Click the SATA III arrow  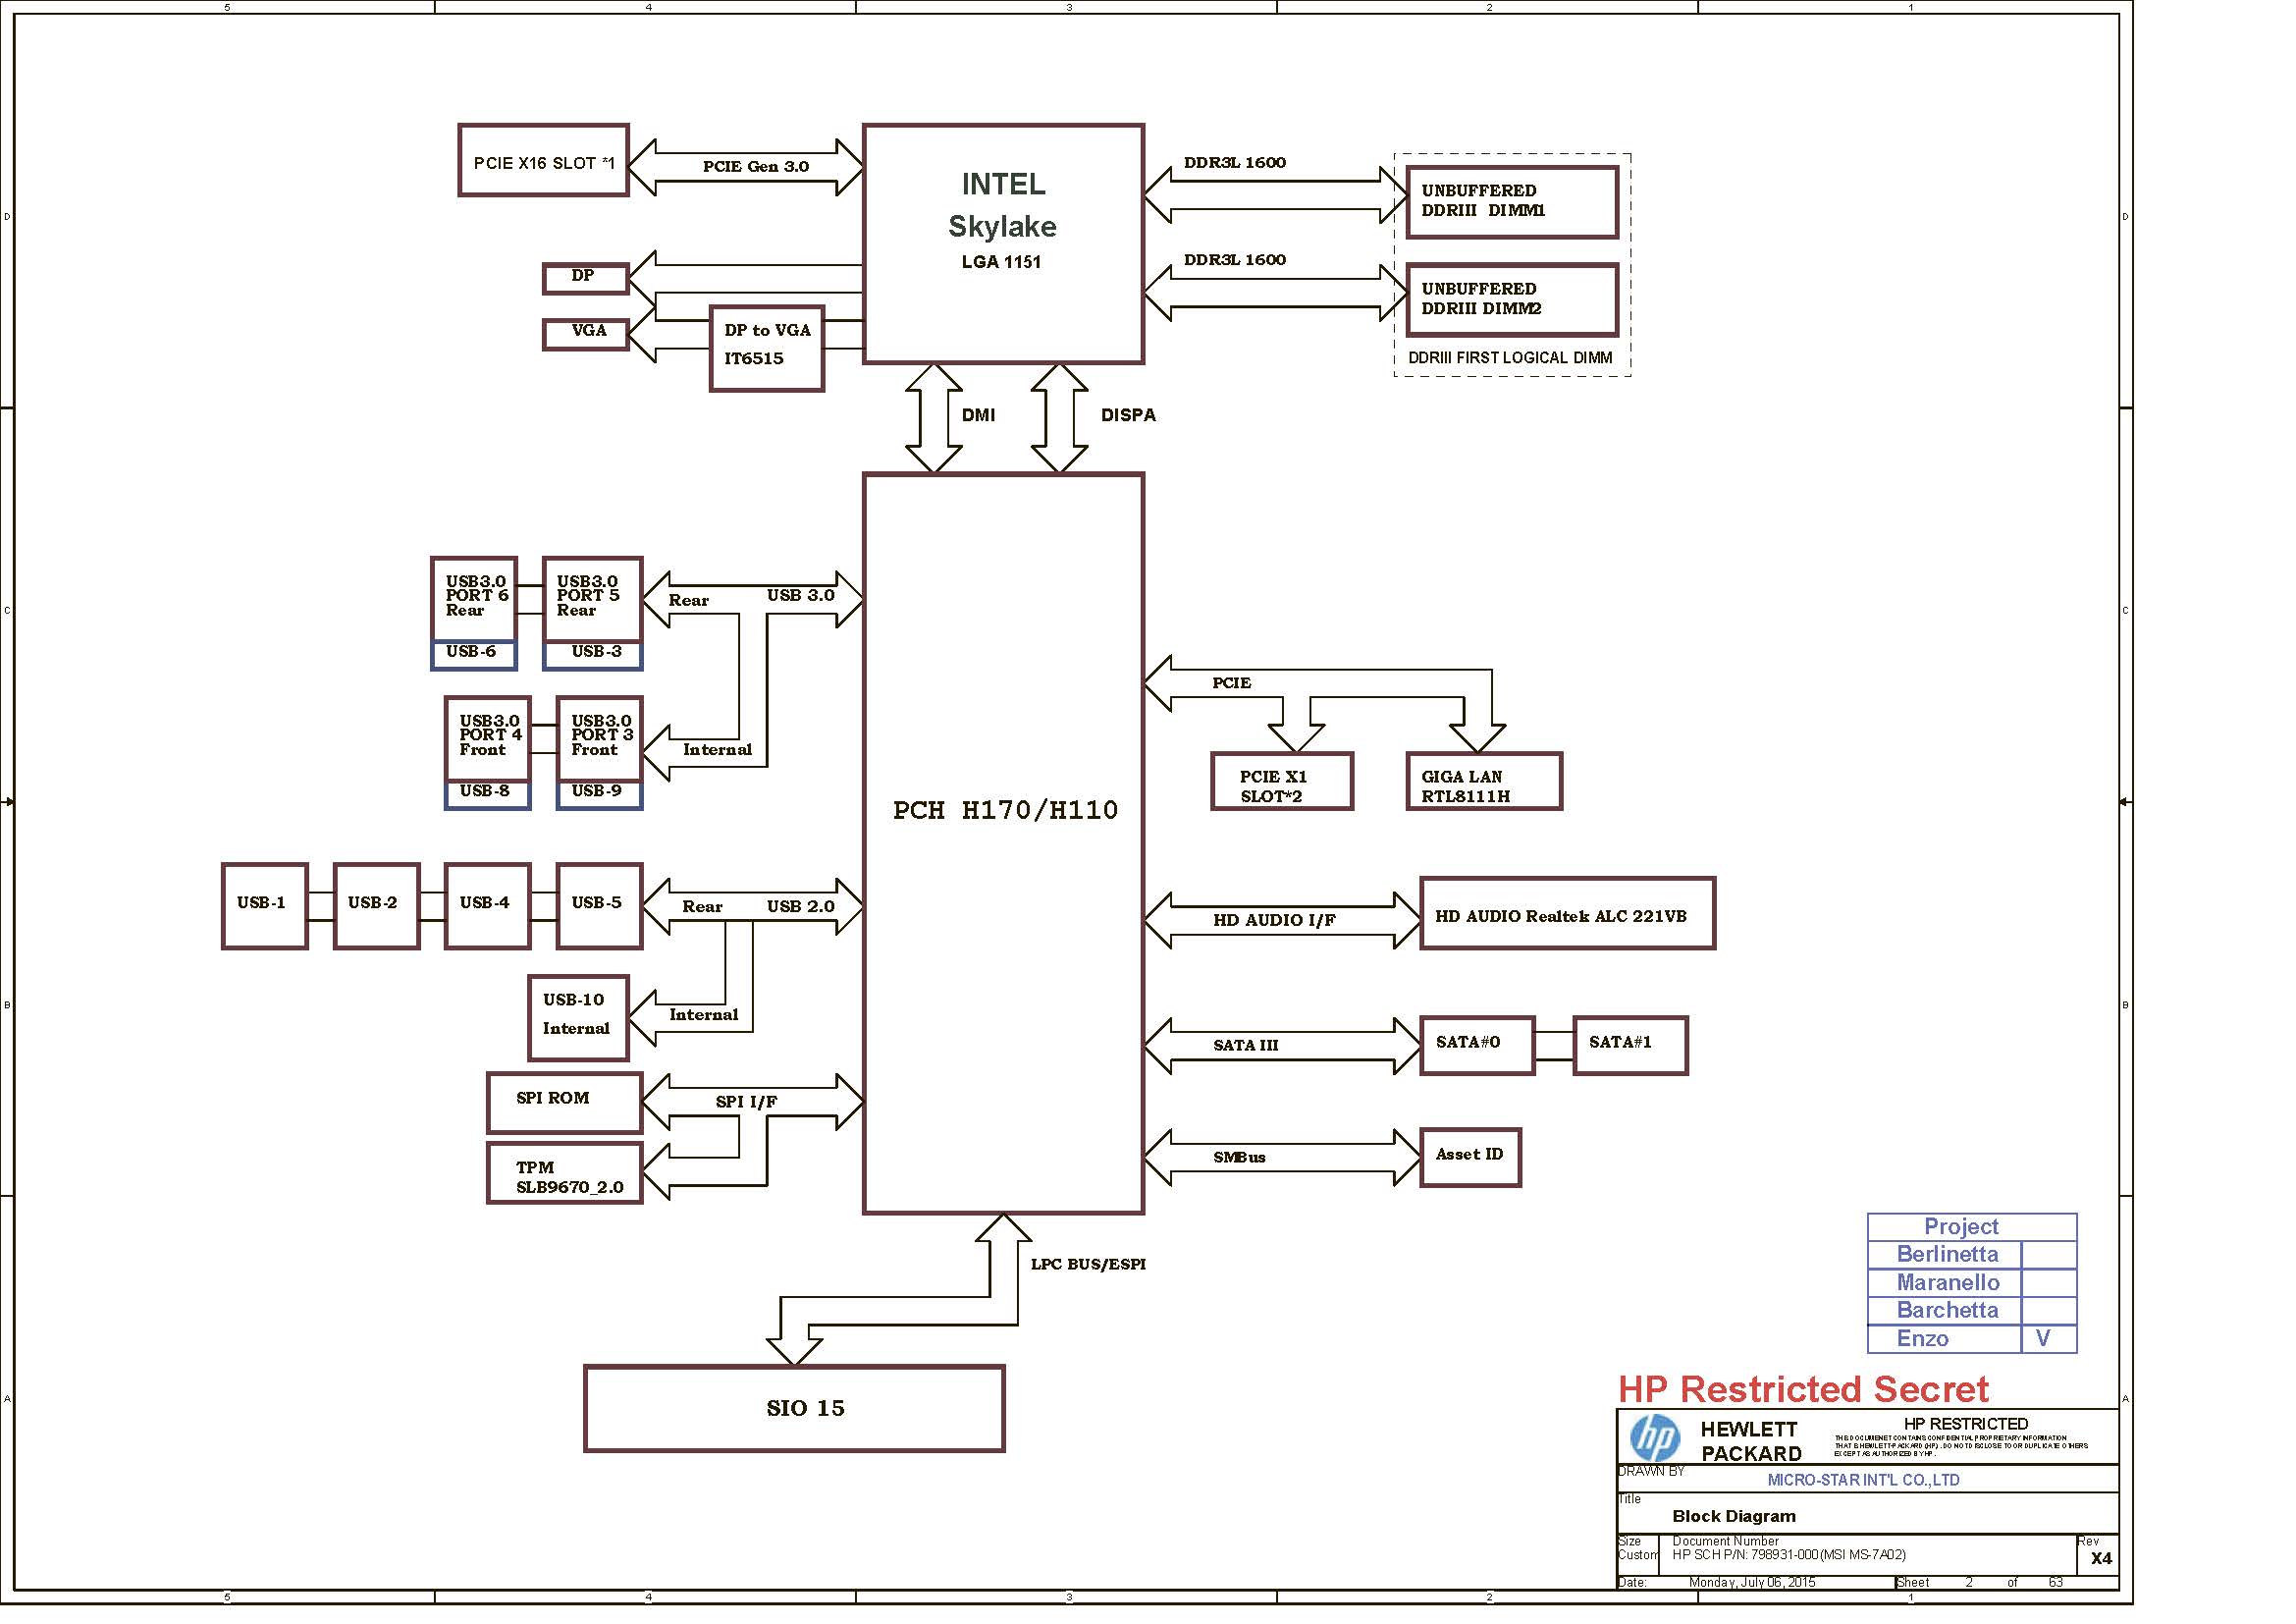1280,1045
